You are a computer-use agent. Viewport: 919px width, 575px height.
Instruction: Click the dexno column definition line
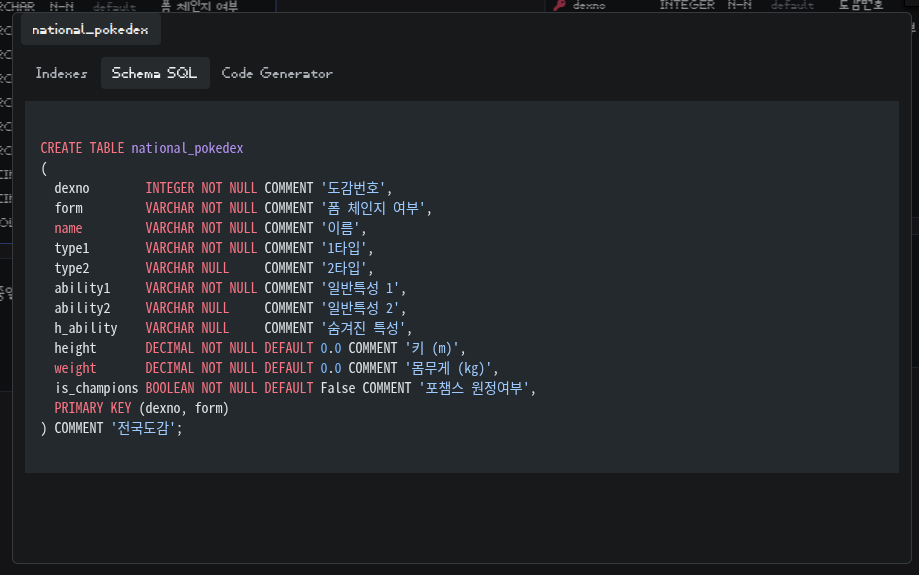223,188
